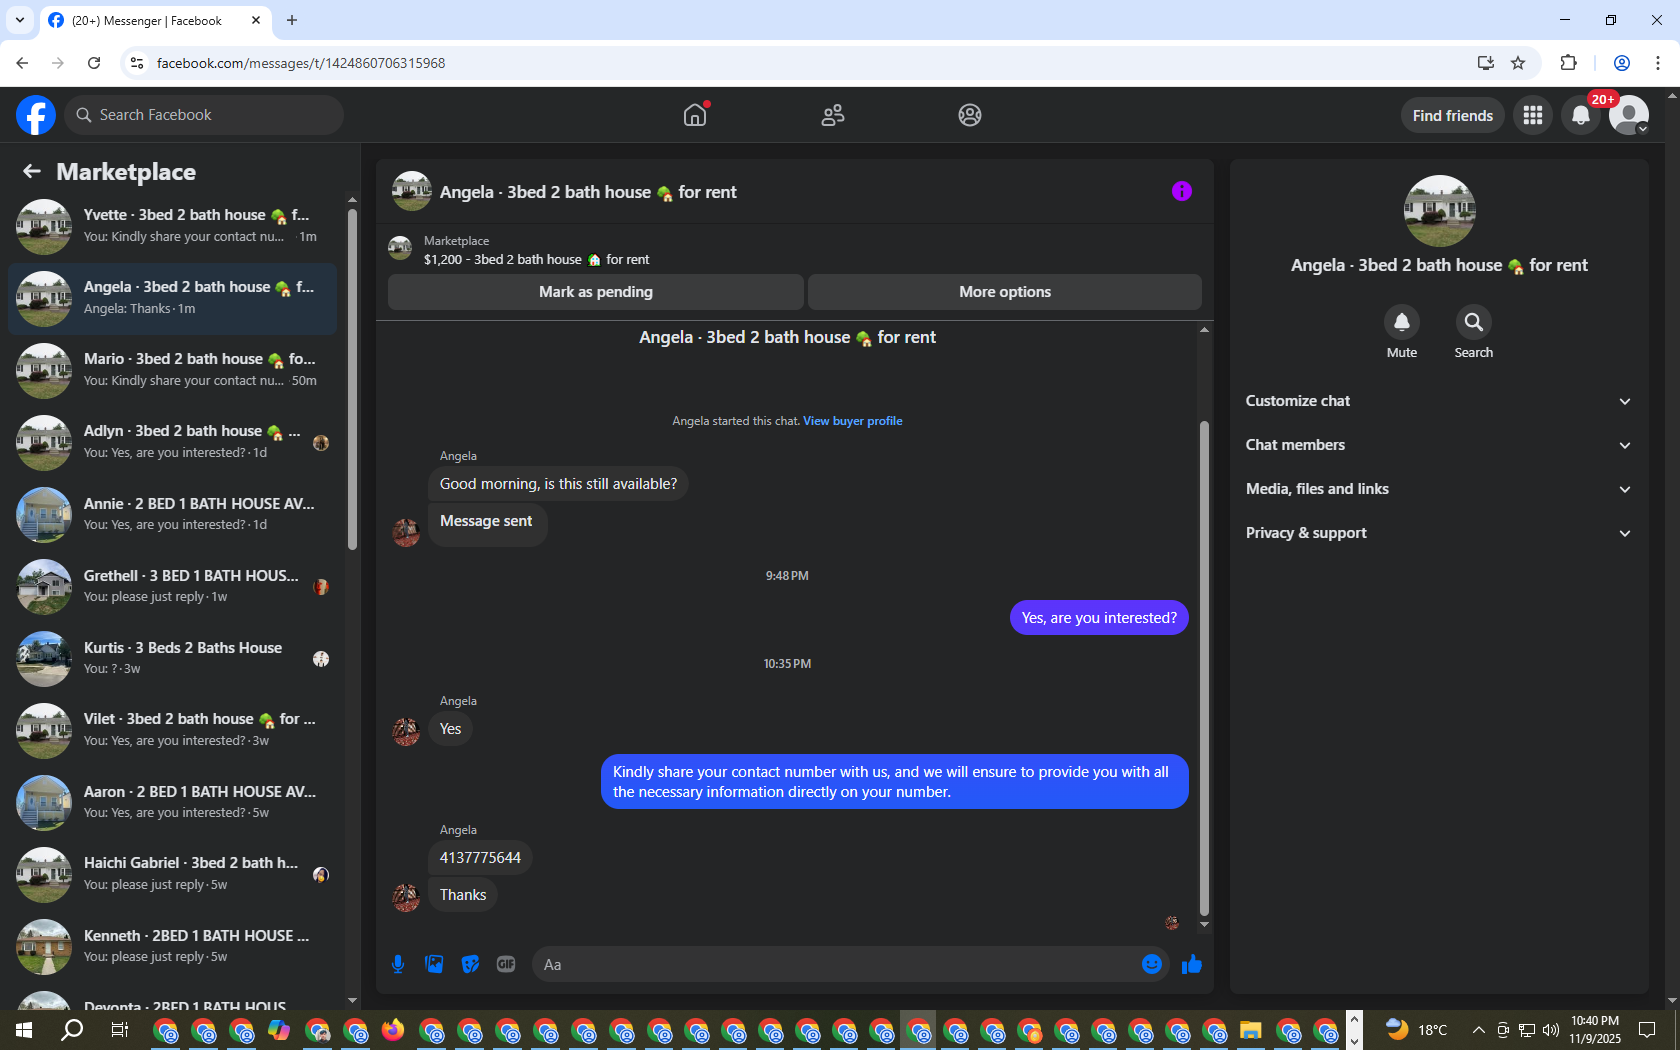Open Haichi Gabriel's chat conversation
This screenshot has height=1050, width=1680.
[173, 874]
